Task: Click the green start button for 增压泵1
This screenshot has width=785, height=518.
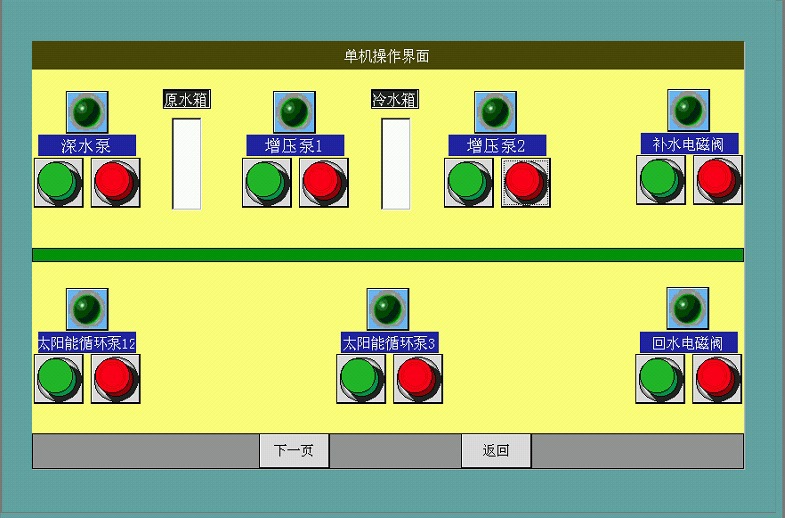Action: (x=267, y=183)
